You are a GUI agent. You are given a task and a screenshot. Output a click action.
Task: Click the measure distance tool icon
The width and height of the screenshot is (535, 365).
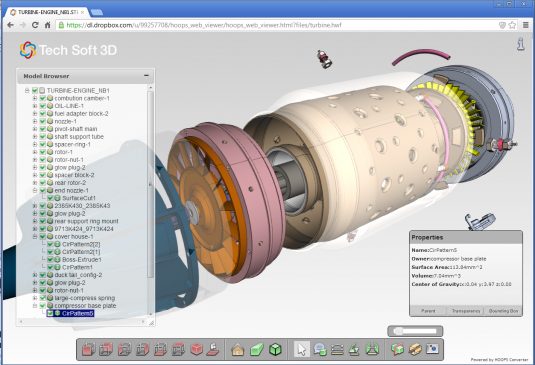click(x=337, y=350)
